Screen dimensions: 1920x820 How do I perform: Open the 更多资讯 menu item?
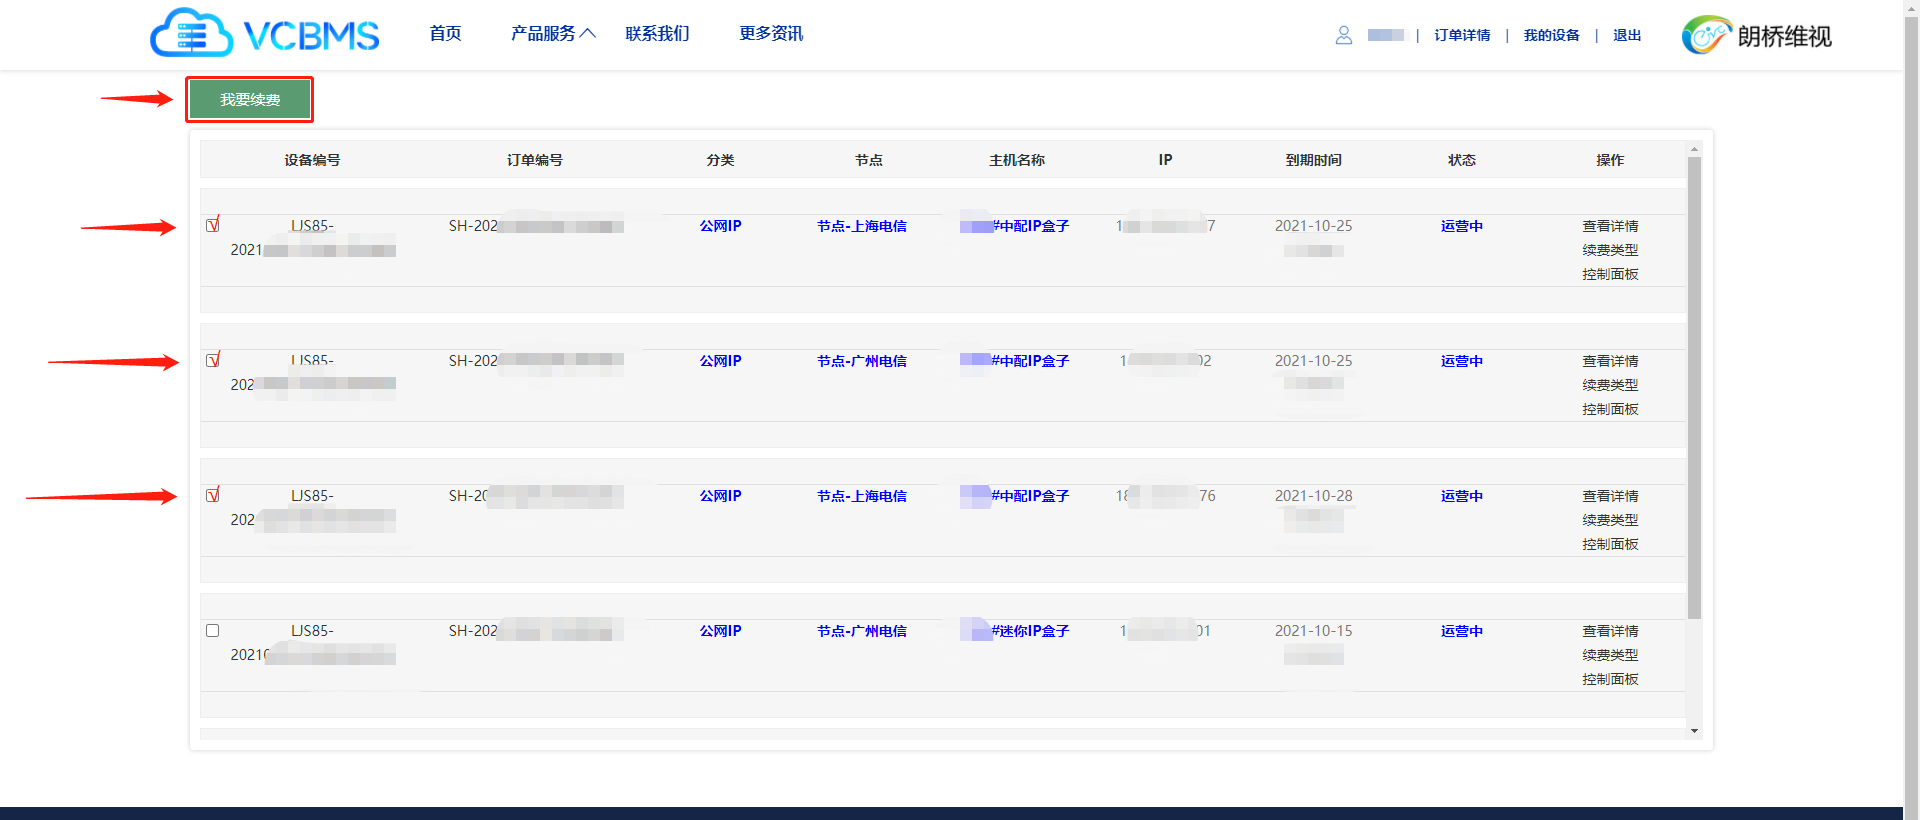[770, 34]
